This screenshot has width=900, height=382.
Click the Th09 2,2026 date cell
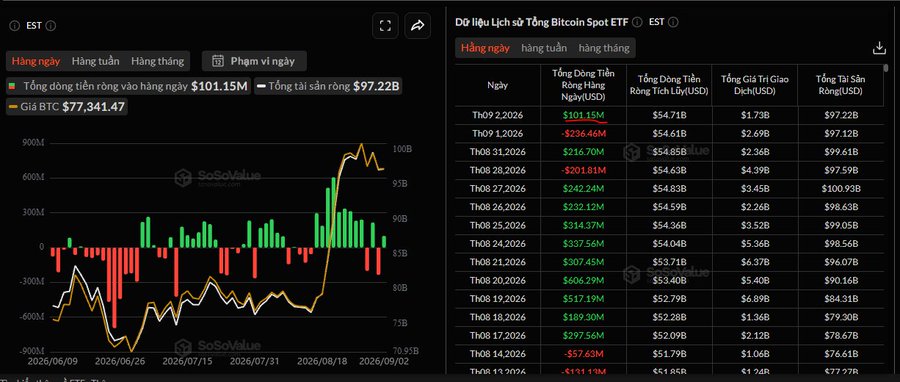497,115
